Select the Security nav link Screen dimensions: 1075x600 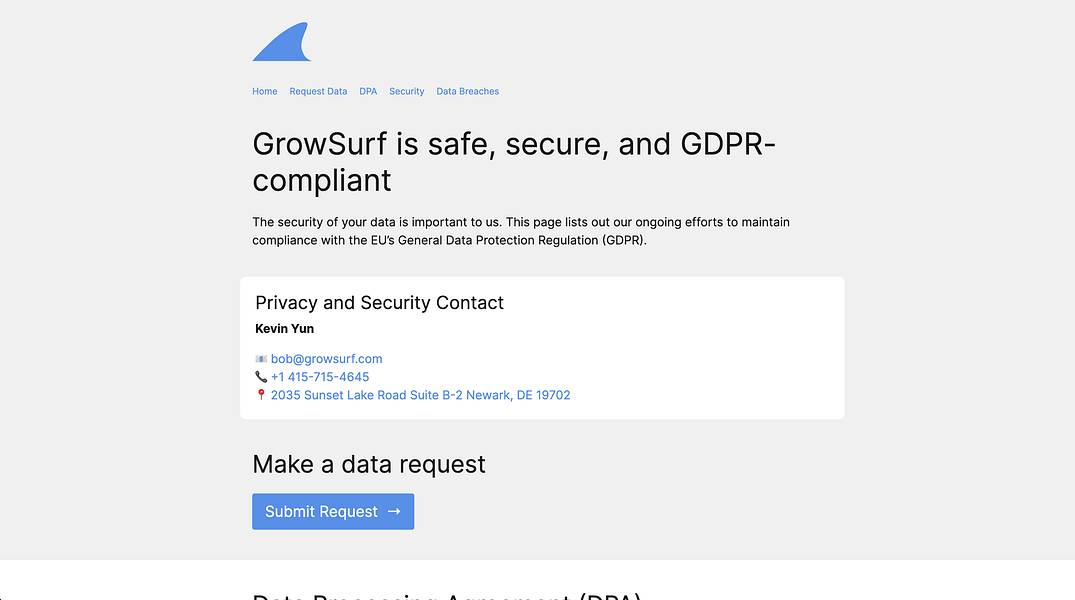click(407, 91)
